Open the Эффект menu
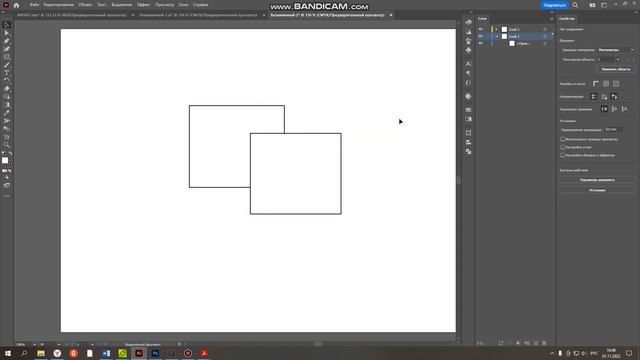Viewport: 640px width, 360px height. pos(144,5)
